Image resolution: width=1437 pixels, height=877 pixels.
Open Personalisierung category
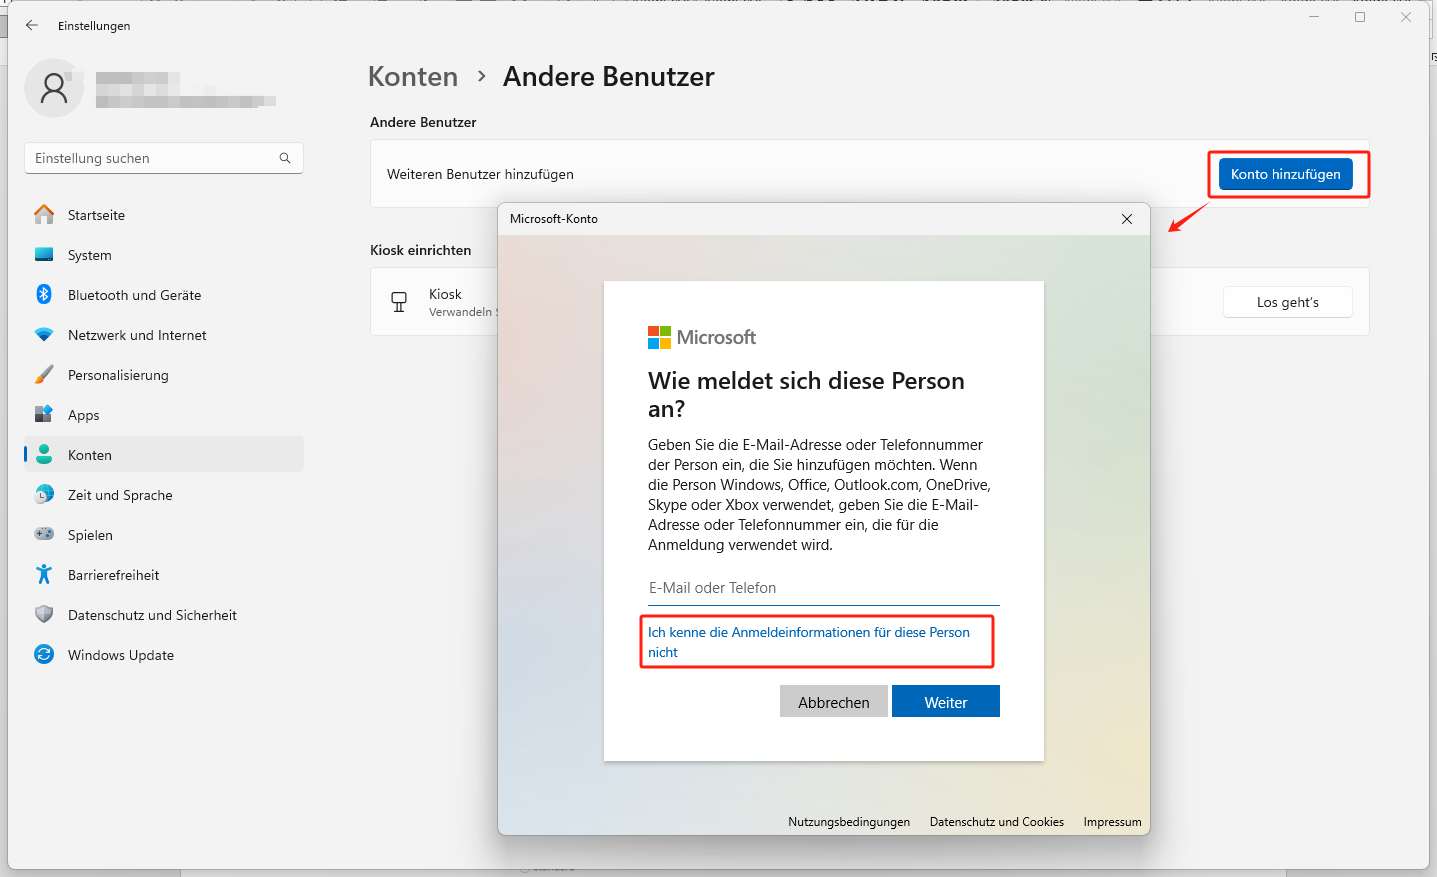pyautogui.click(x=164, y=375)
